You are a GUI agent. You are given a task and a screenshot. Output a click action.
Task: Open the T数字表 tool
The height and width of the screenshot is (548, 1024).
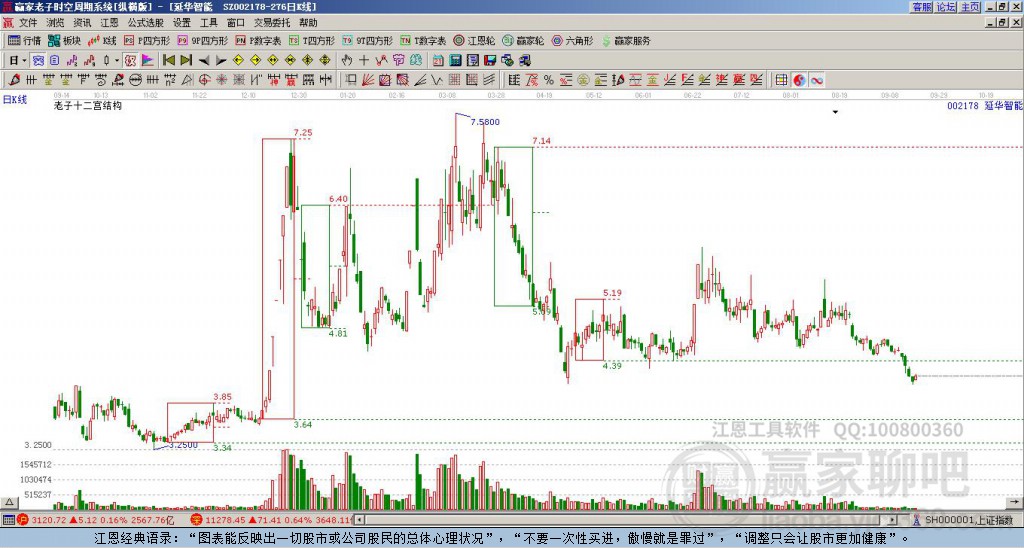point(423,40)
